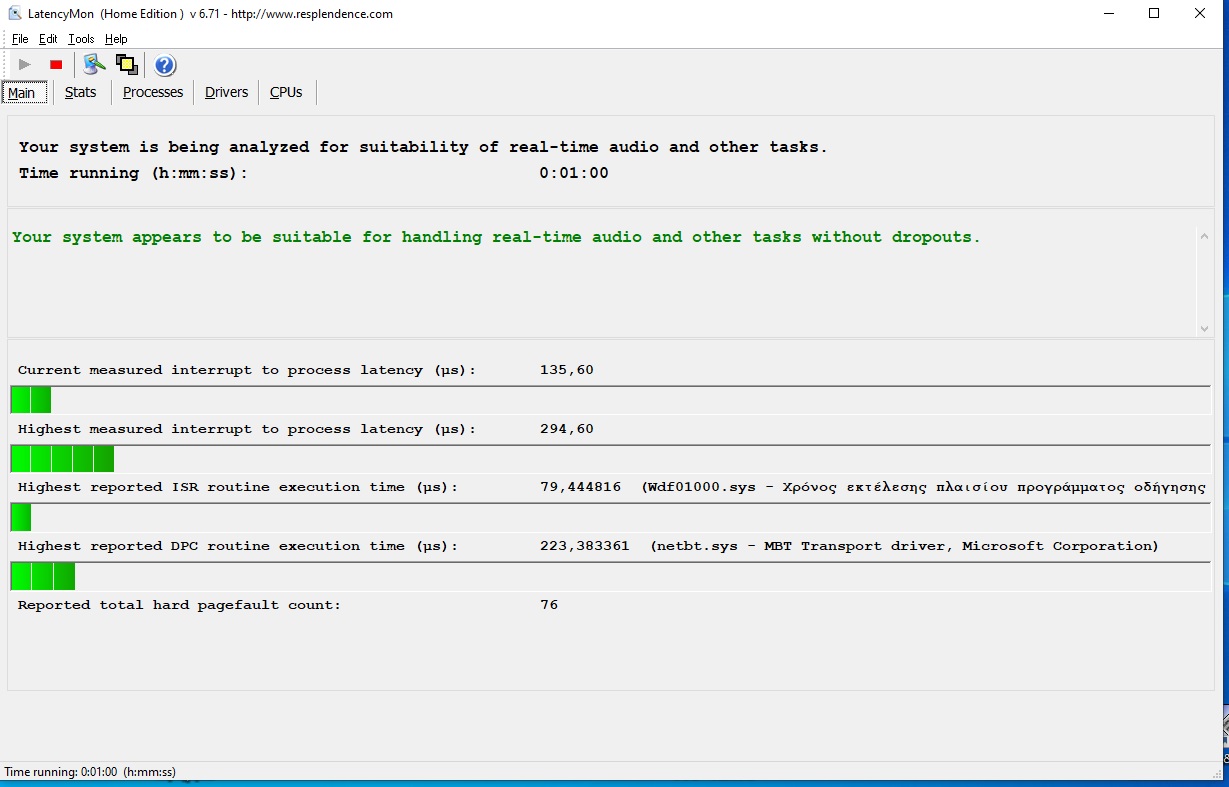Click the green suitability status message text
The width and height of the screenshot is (1229, 787).
click(x=496, y=237)
